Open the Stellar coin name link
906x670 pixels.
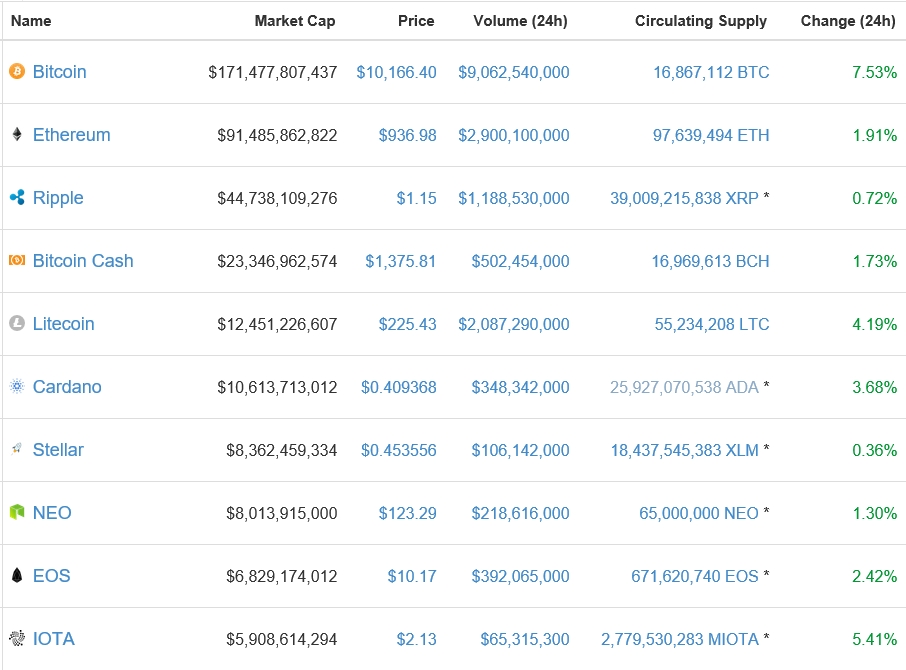coord(58,450)
